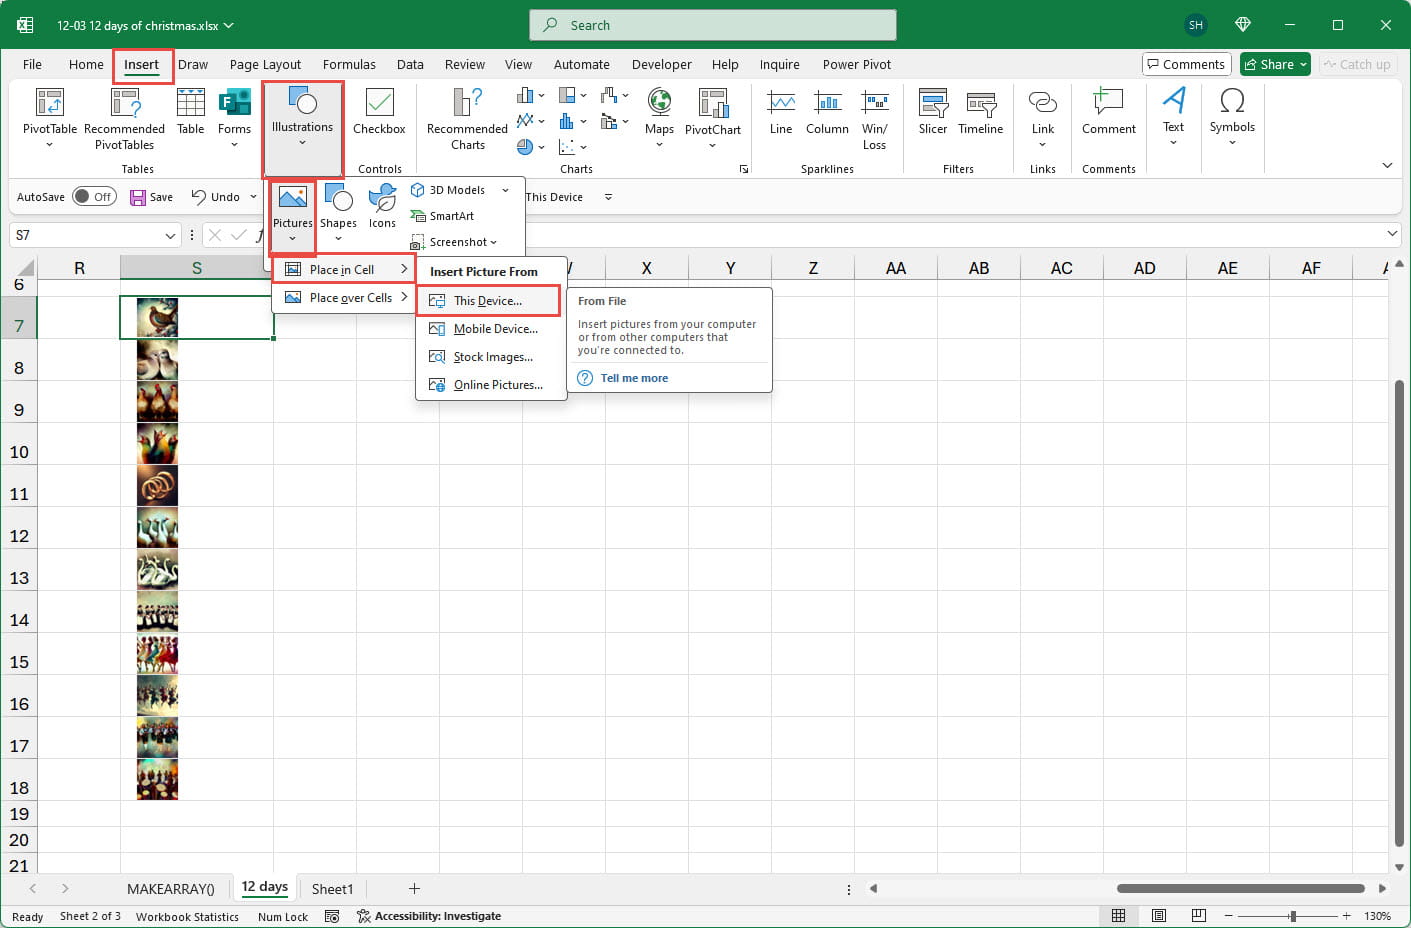The width and height of the screenshot is (1411, 928).
Task: Enable Num Lock indicator in status bar
Action: pos(282,916)
